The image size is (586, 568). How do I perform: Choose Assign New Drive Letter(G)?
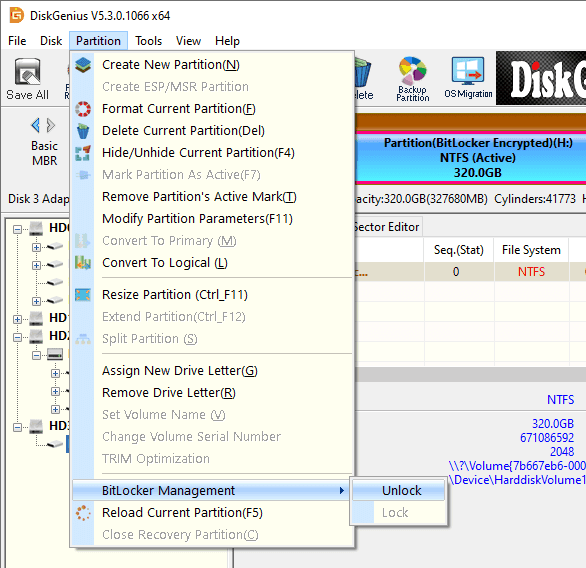(212, 371)
